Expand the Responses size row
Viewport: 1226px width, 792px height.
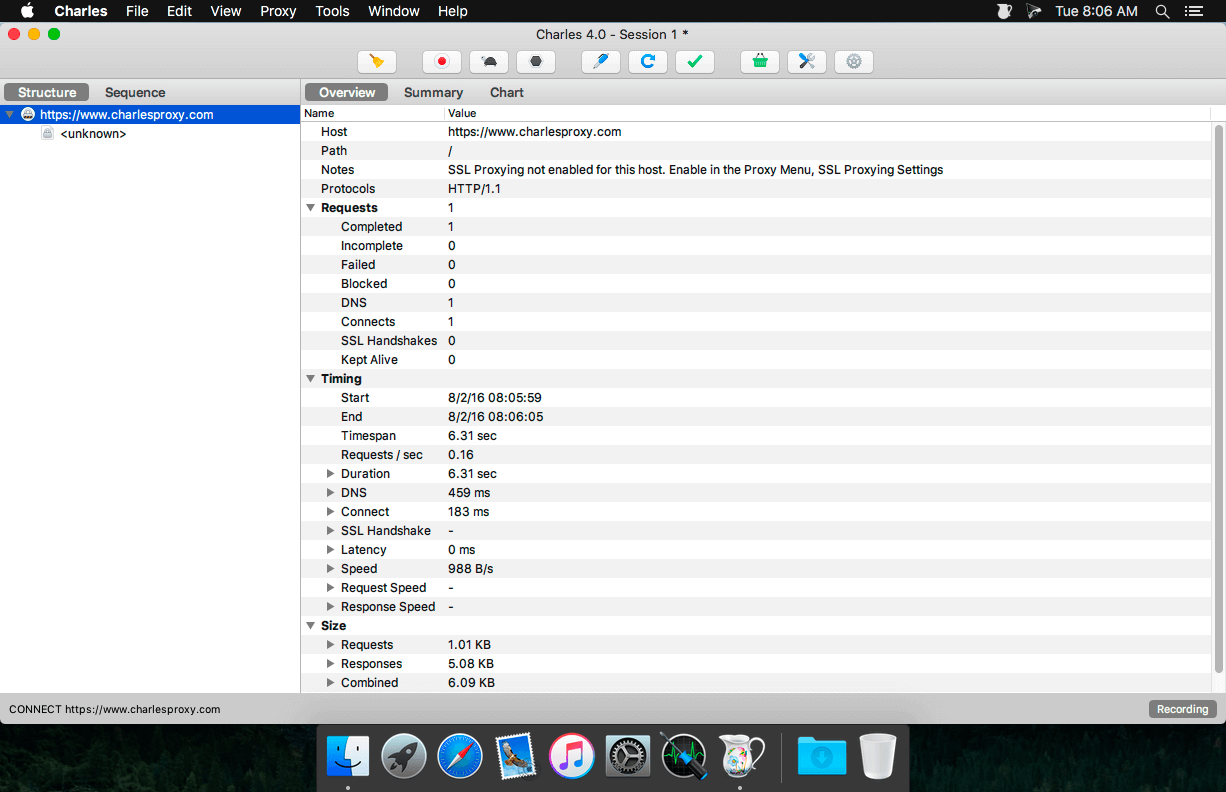331,664
